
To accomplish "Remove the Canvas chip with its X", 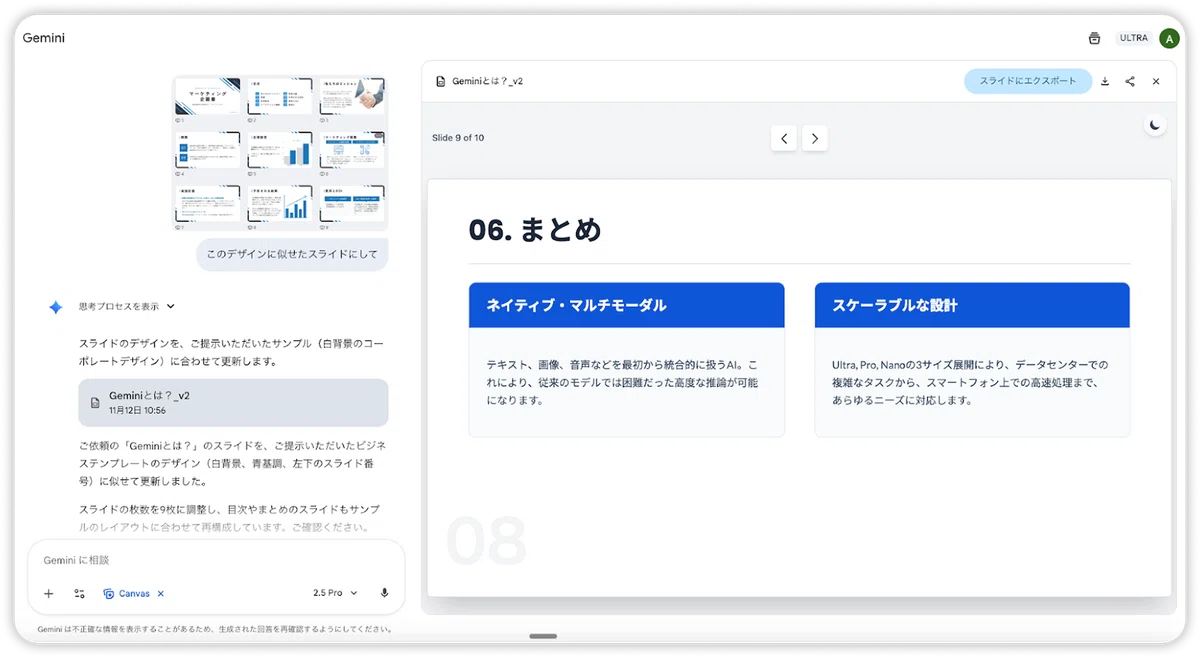I will pos(161,593).
